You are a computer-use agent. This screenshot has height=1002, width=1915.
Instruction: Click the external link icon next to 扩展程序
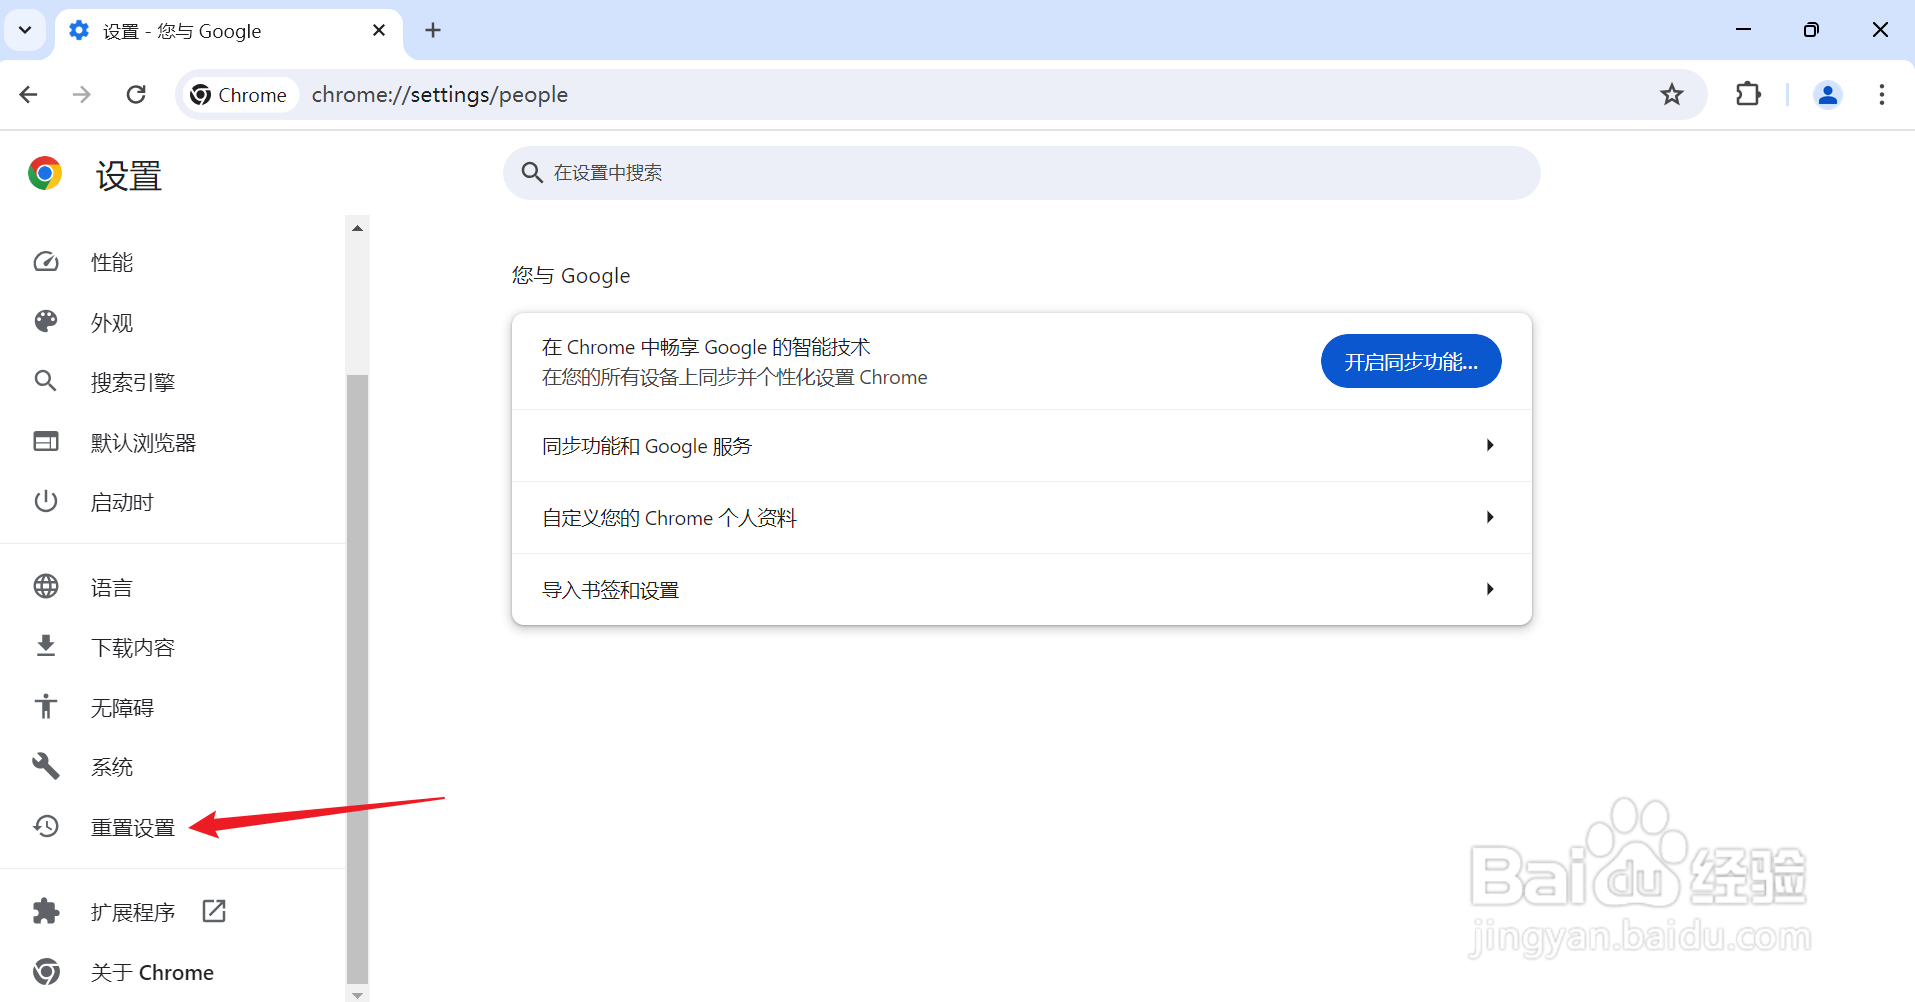[214, 911]
